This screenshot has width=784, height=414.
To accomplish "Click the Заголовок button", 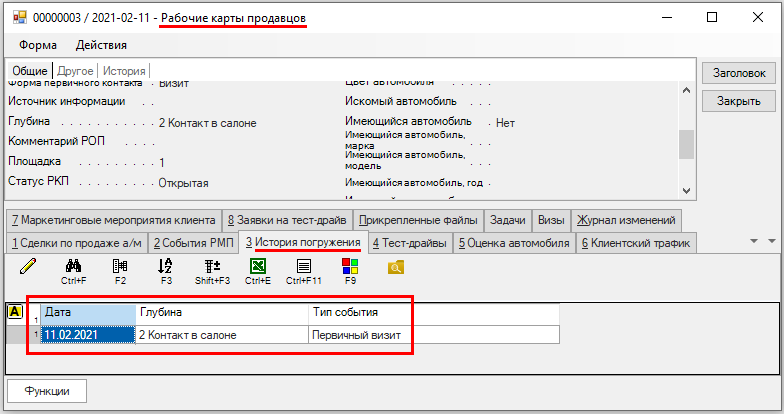I will pos(738,73).
